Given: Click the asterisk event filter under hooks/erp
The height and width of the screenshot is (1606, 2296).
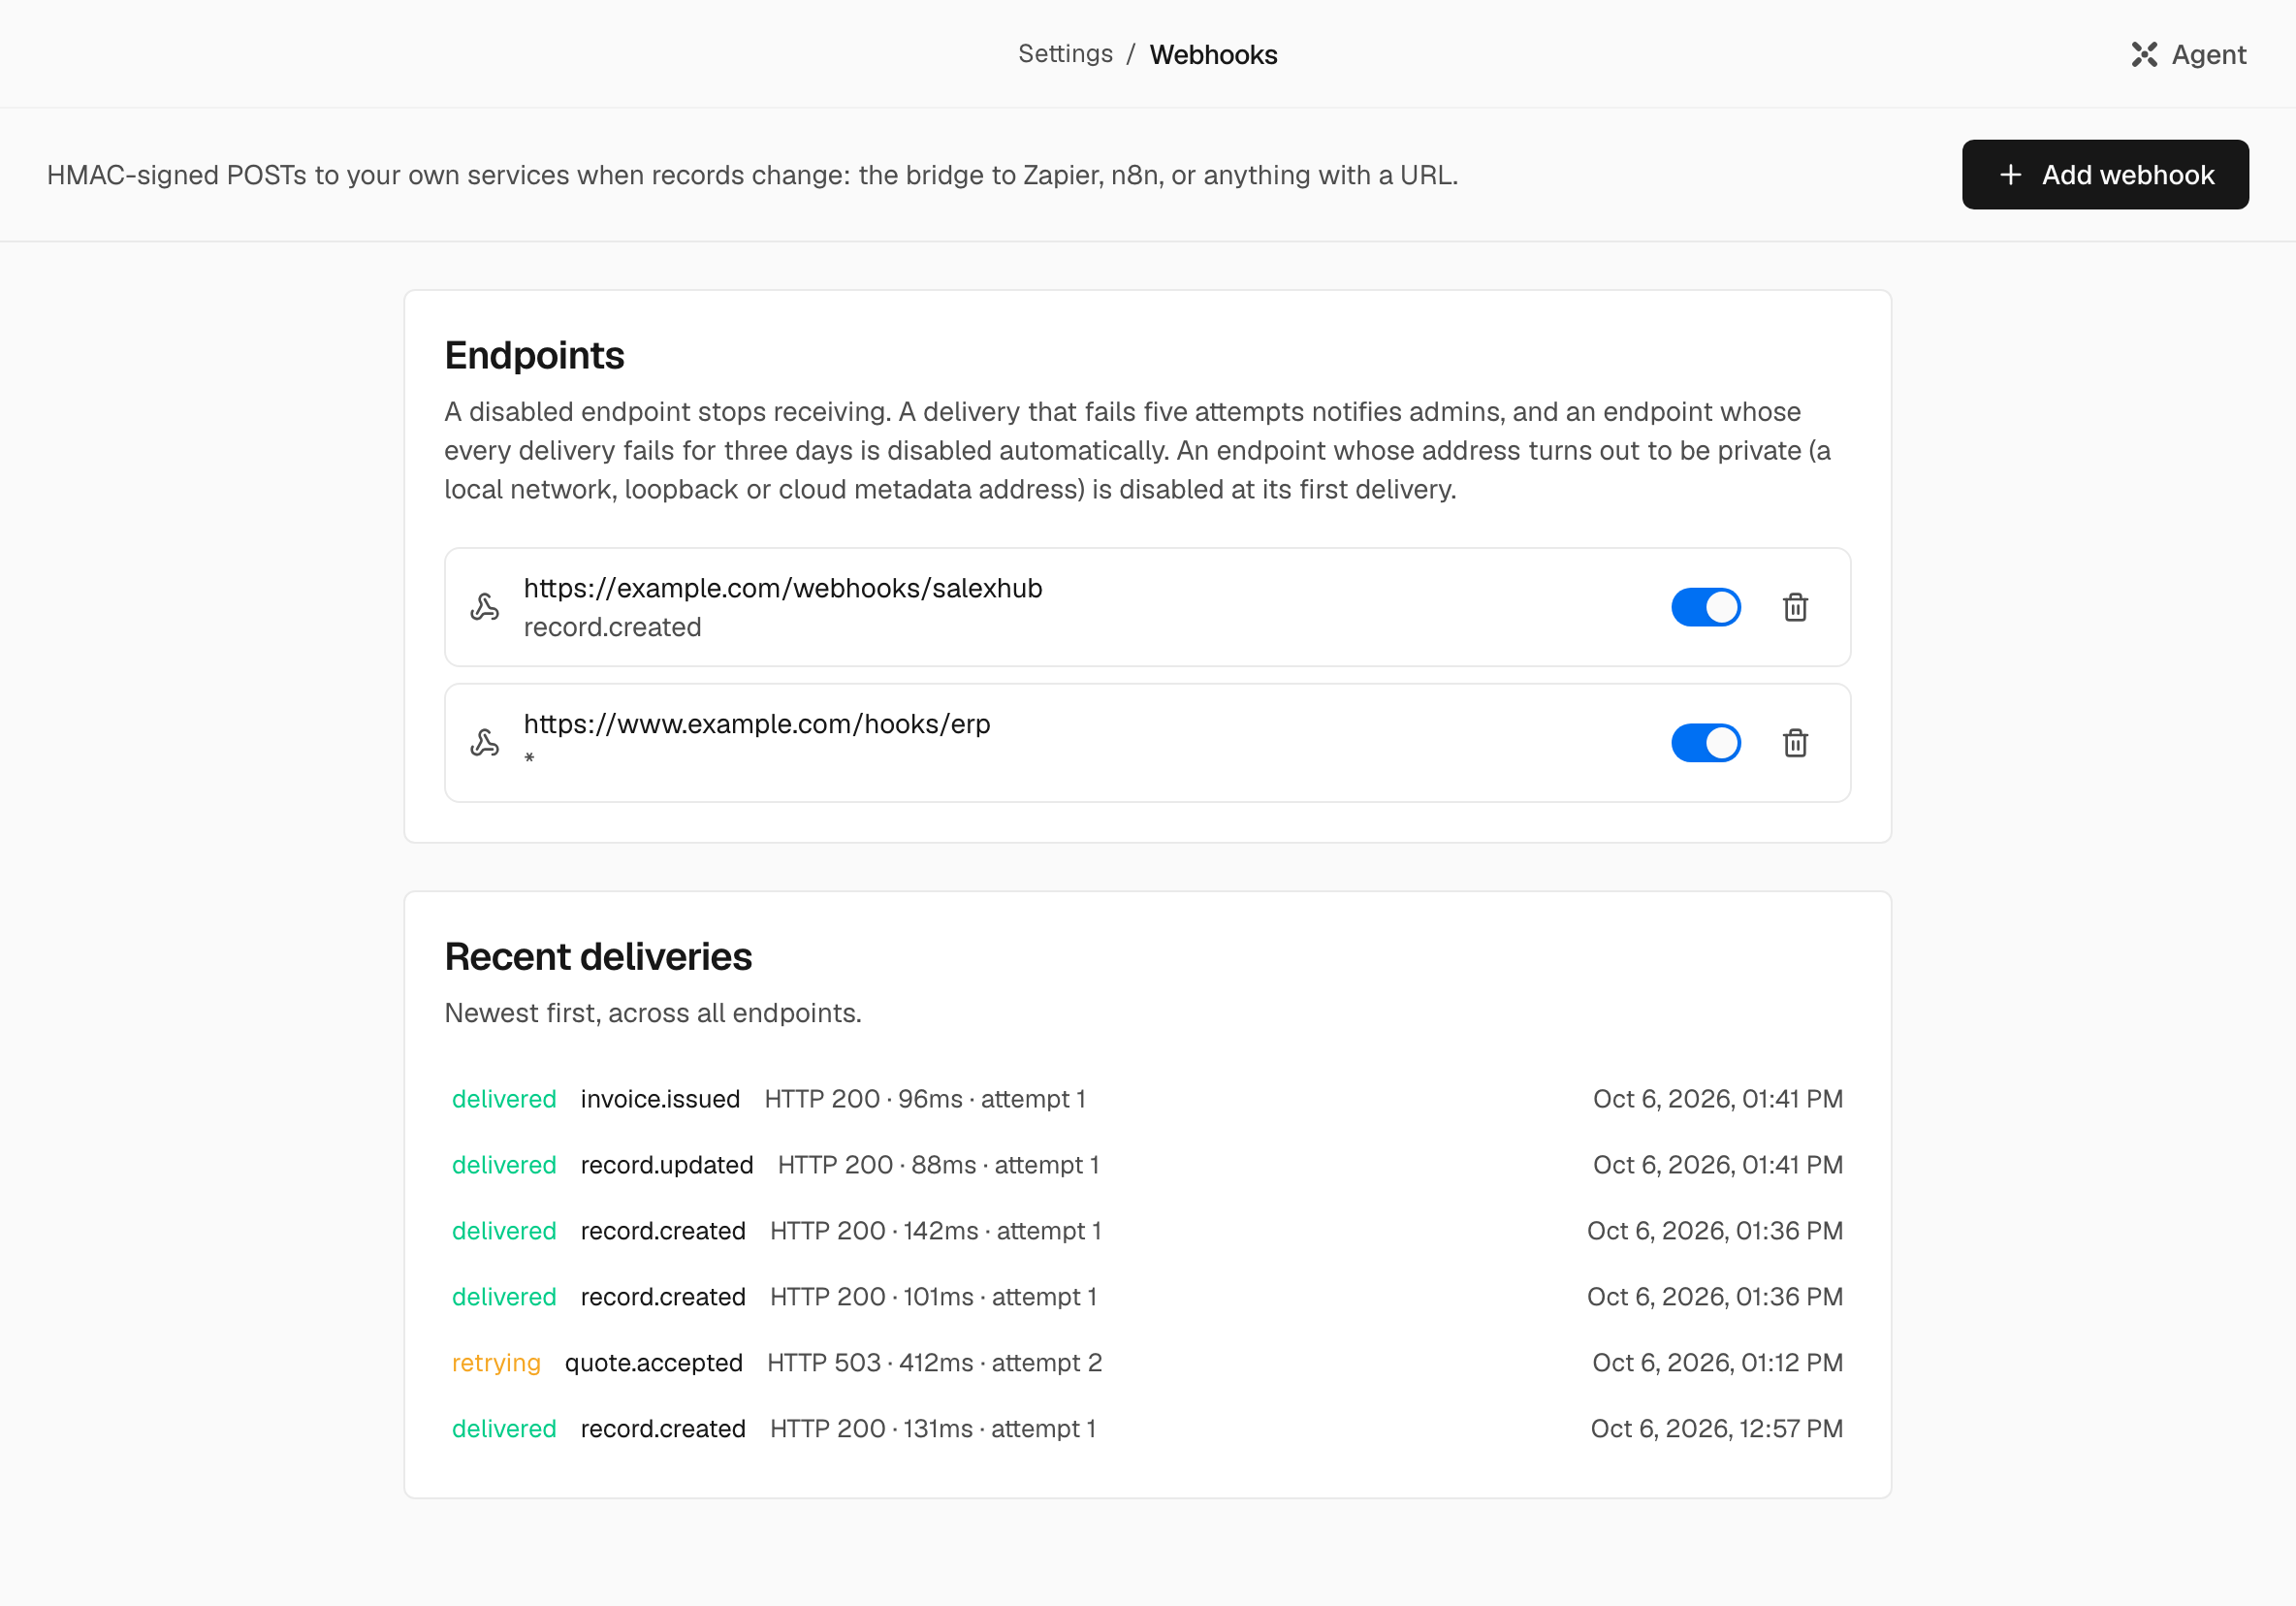Looking at the screenshot, I should (529, 759).
